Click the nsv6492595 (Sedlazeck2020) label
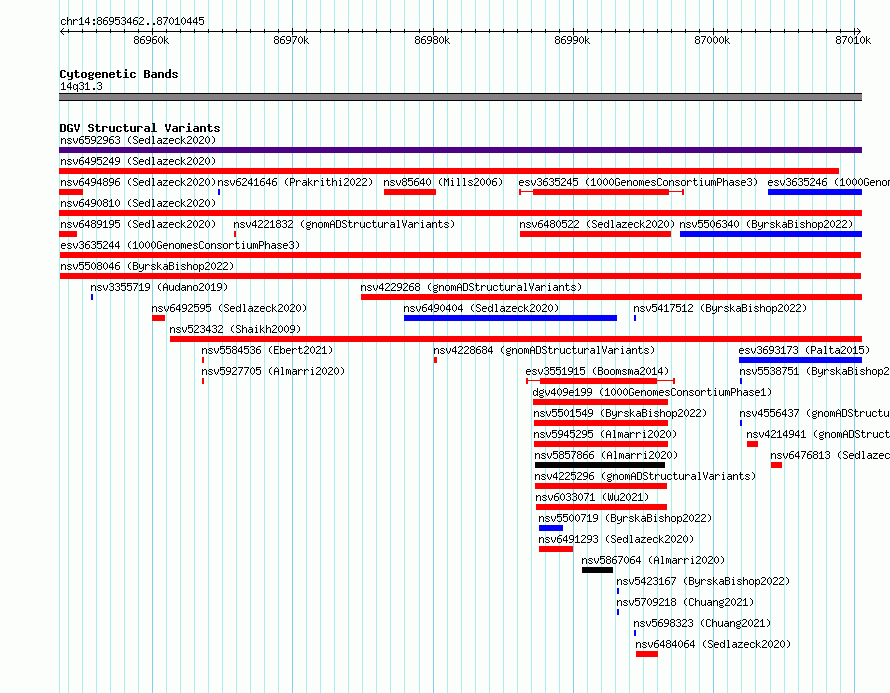Image resolution: width=890 pixels, height=693 pixels. [x=229, y=308]
